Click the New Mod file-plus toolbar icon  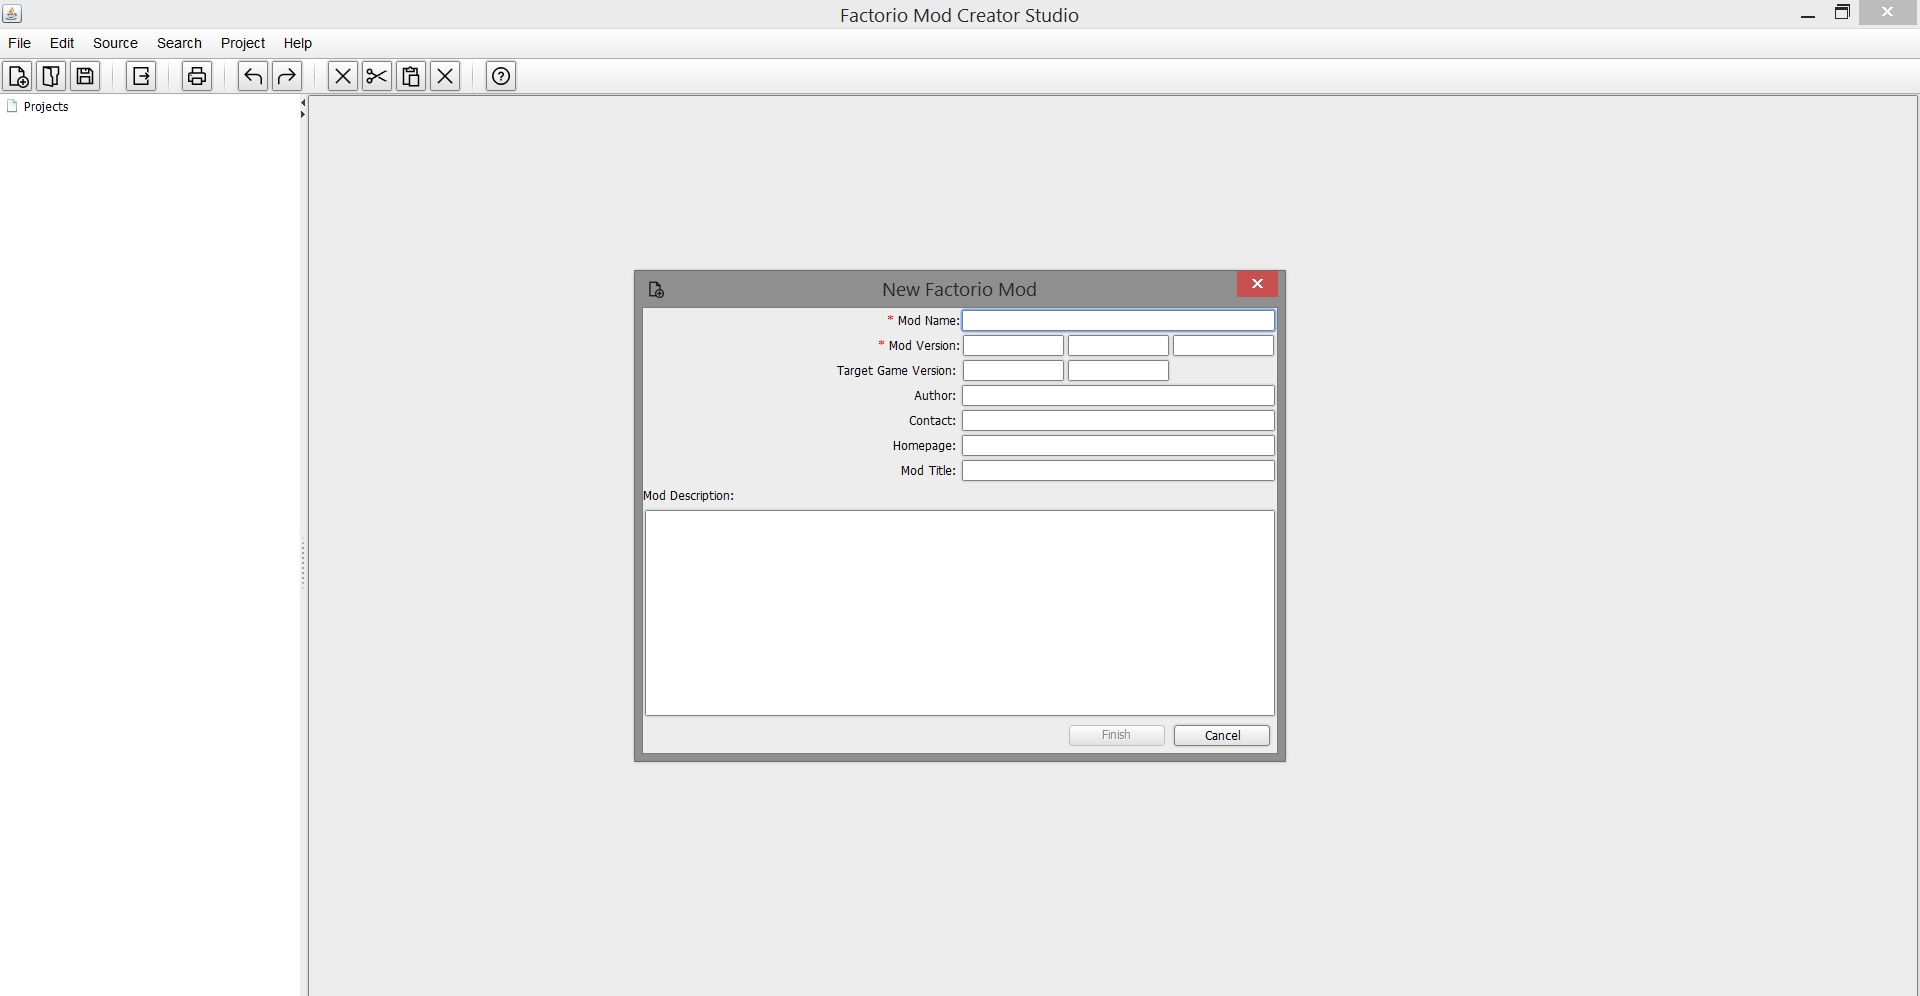click(17, 77)
